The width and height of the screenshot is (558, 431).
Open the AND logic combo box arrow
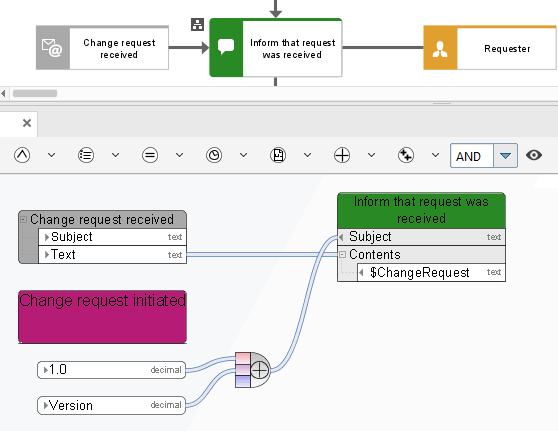(x=505, y=156)
